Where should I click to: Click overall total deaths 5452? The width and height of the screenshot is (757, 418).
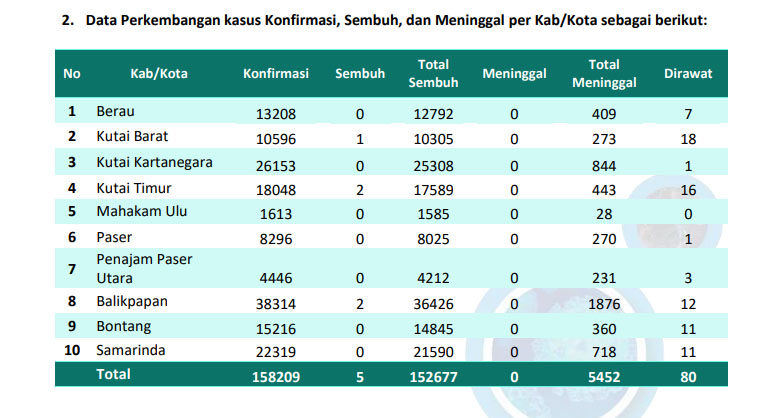(x=604, y=377)
